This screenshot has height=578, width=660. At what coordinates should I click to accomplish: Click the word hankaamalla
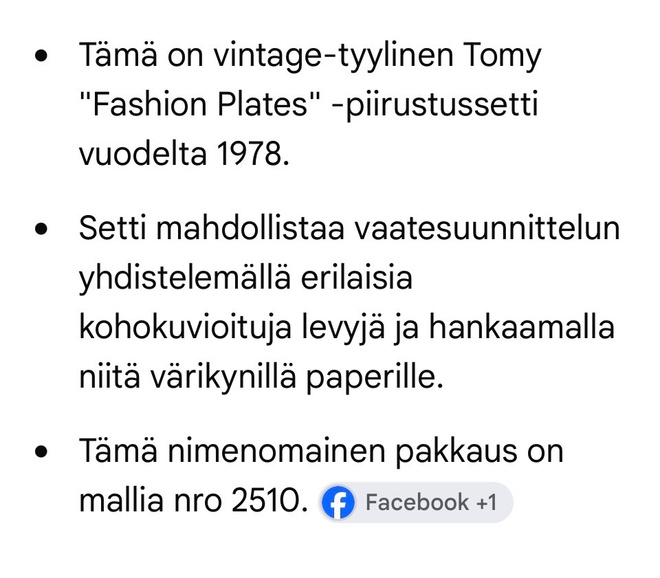(x=522, y=328)
